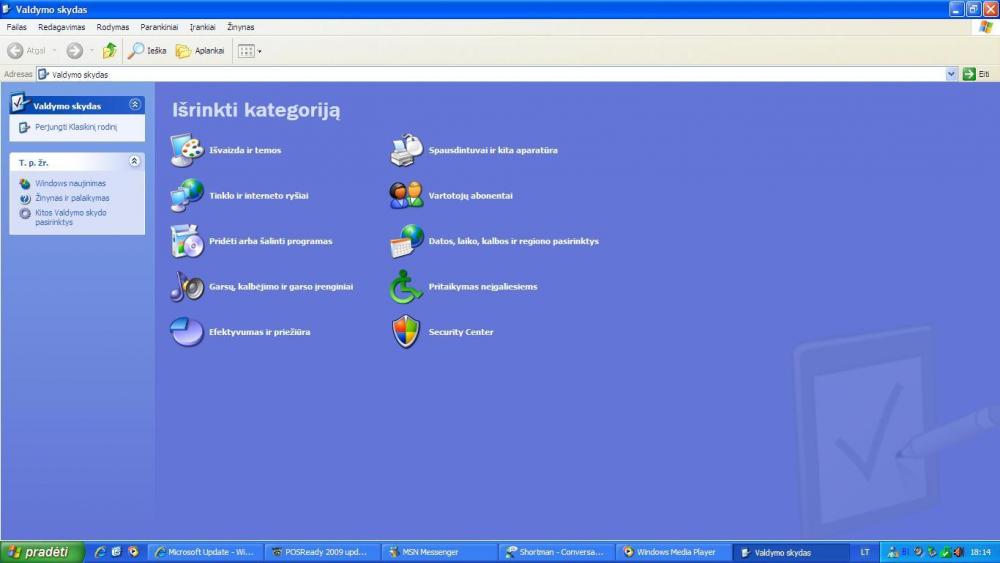1000x563 pixels.
Task: Open the Redagavimas menu
Action: coord(61,27)
